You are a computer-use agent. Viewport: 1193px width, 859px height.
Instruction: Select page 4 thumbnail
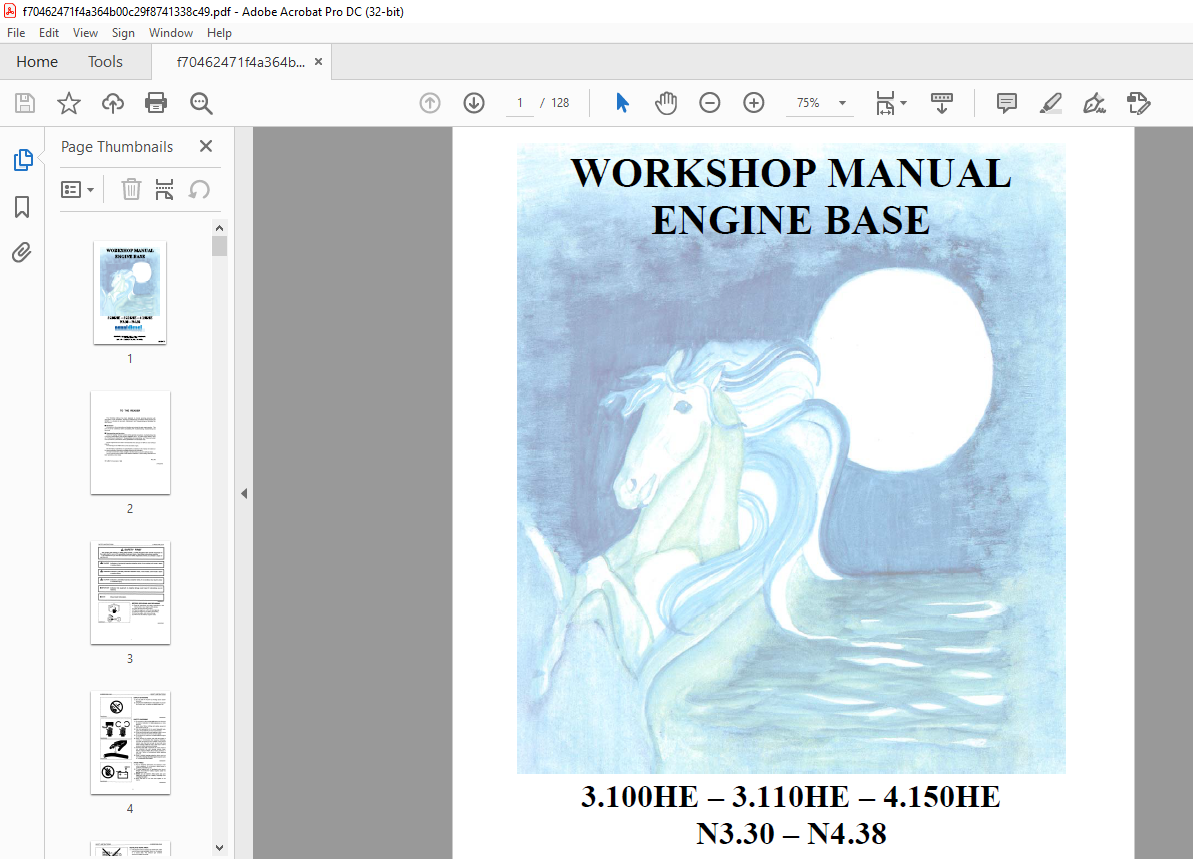[130, 743]
